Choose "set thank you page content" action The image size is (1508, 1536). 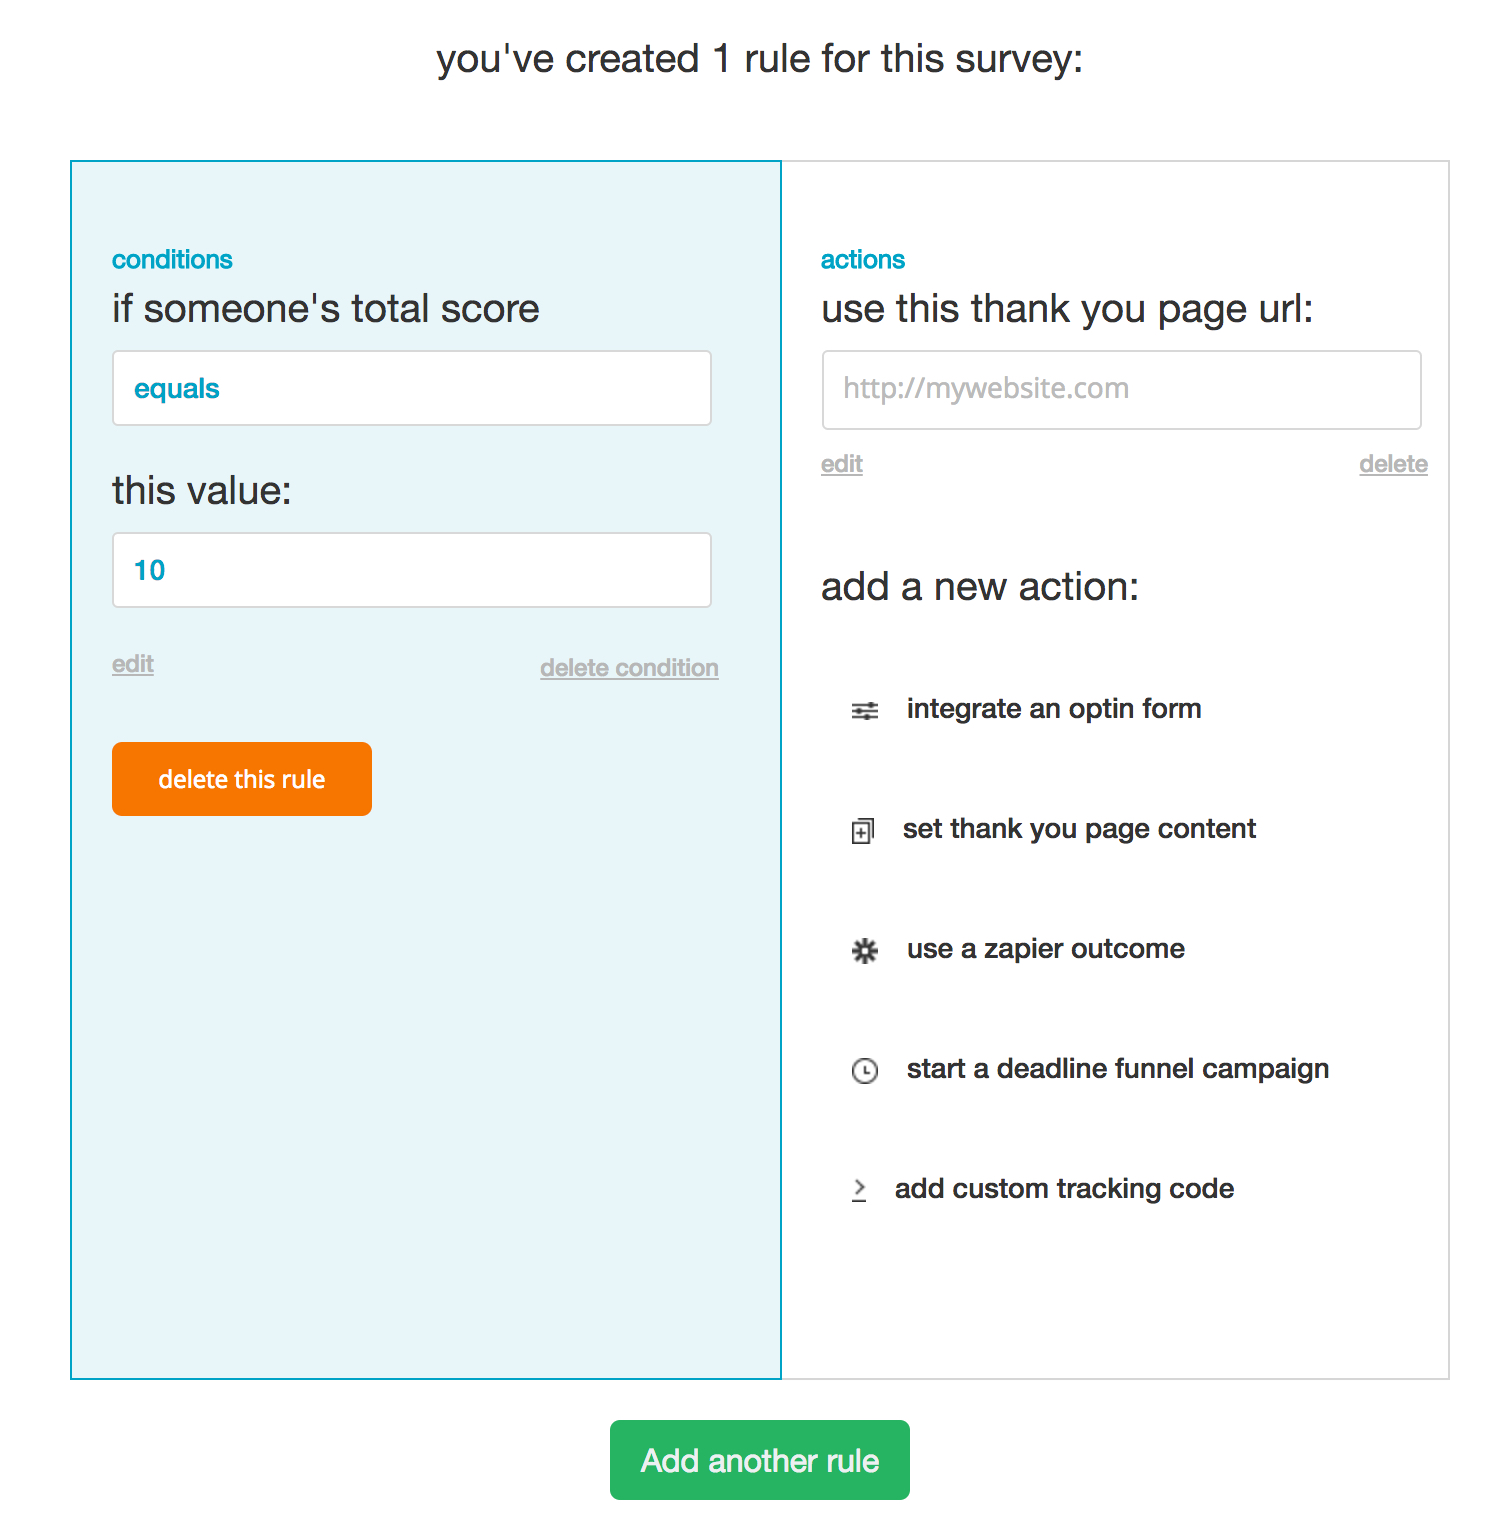point(1079,829)
